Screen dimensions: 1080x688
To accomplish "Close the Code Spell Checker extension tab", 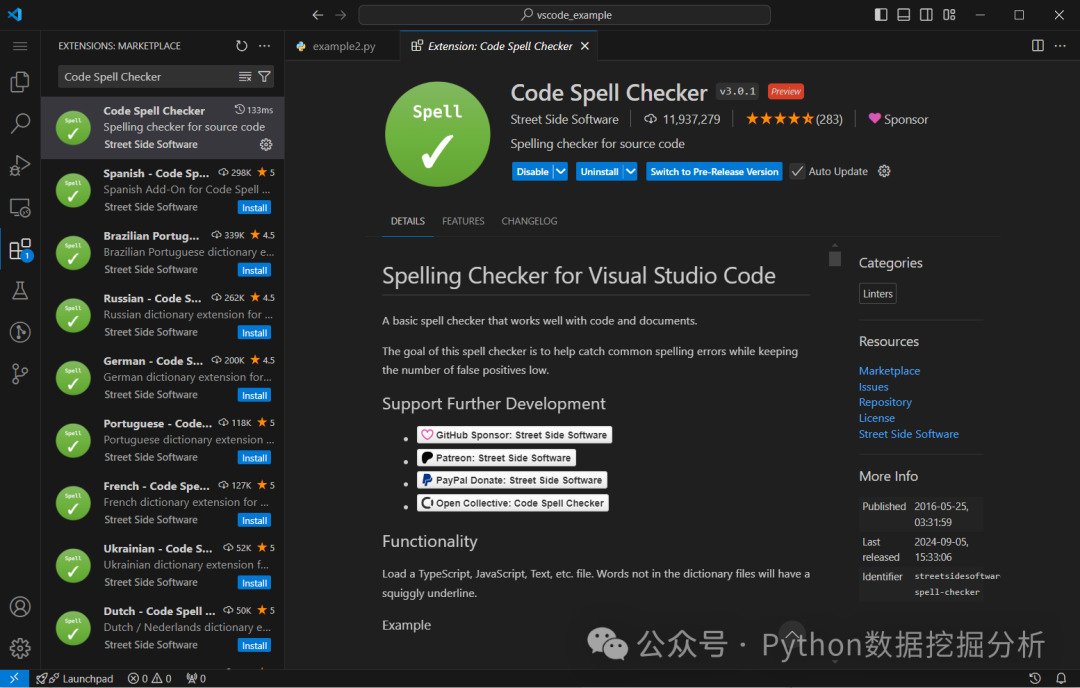I will tap(585, 46).
